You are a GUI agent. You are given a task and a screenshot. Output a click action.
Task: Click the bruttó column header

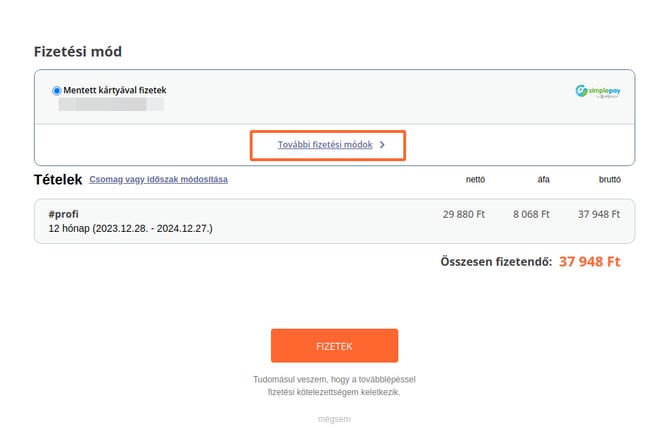point(608,180)
